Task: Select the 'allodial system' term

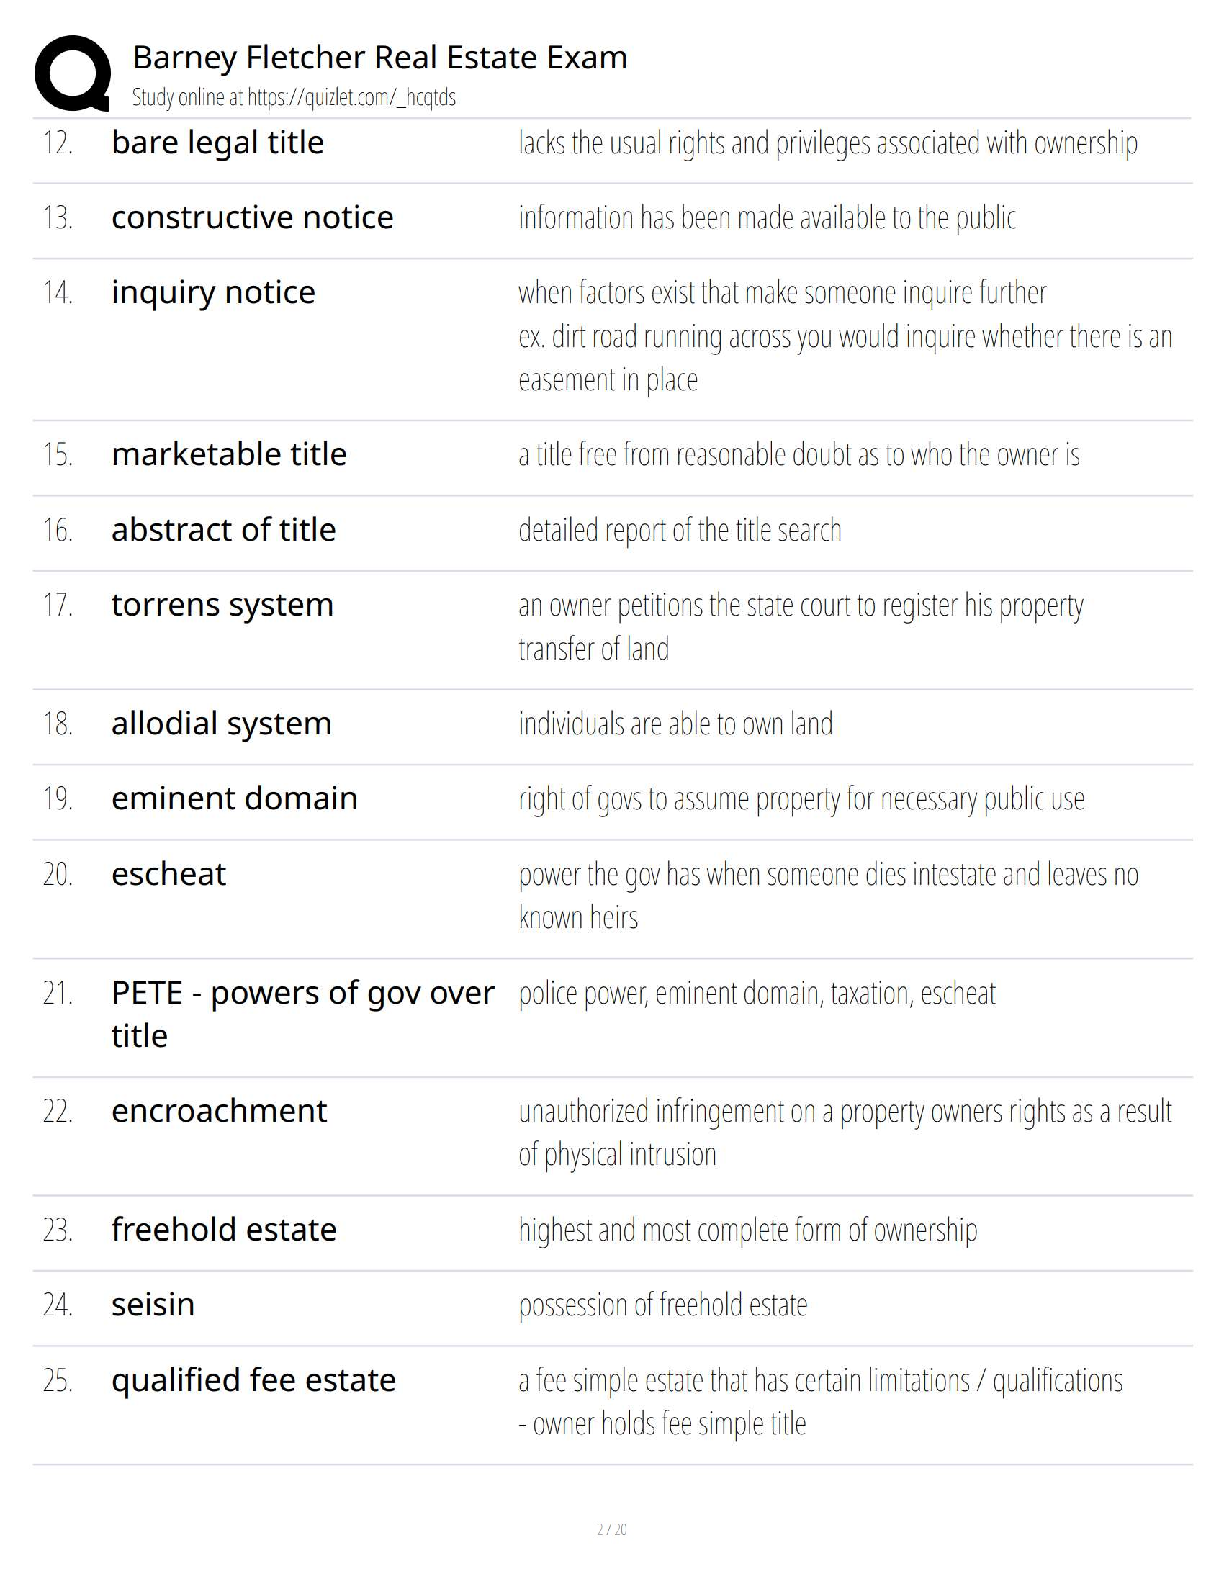Action: [221, 723]
